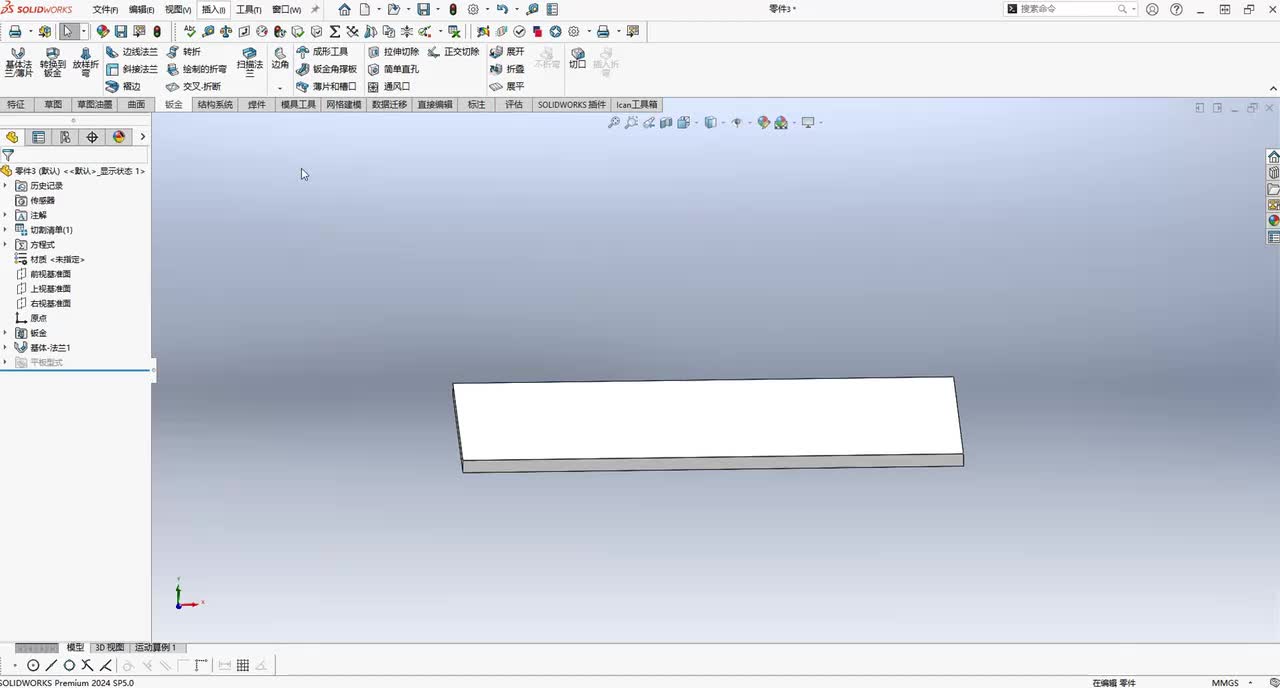
Task: Open DimXpertManager panel tab
Action: tap(92, 137)
